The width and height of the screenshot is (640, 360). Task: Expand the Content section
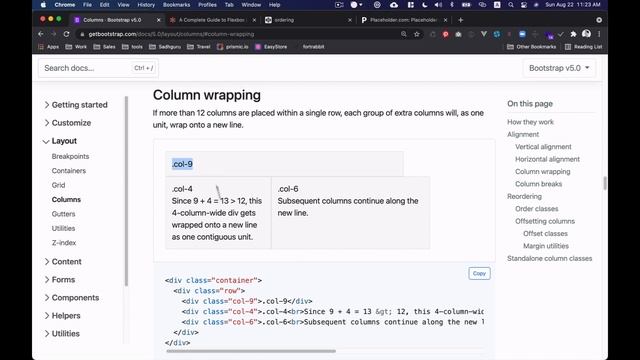(x=63, y=262)
